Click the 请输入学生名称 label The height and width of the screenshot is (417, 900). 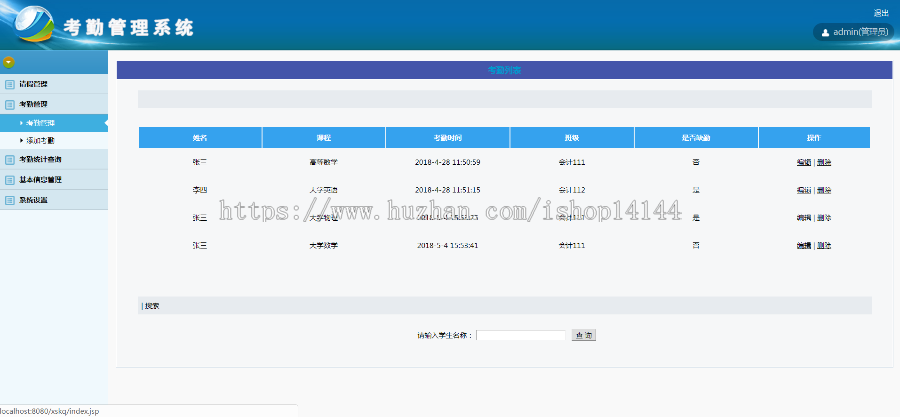point(445,336)
